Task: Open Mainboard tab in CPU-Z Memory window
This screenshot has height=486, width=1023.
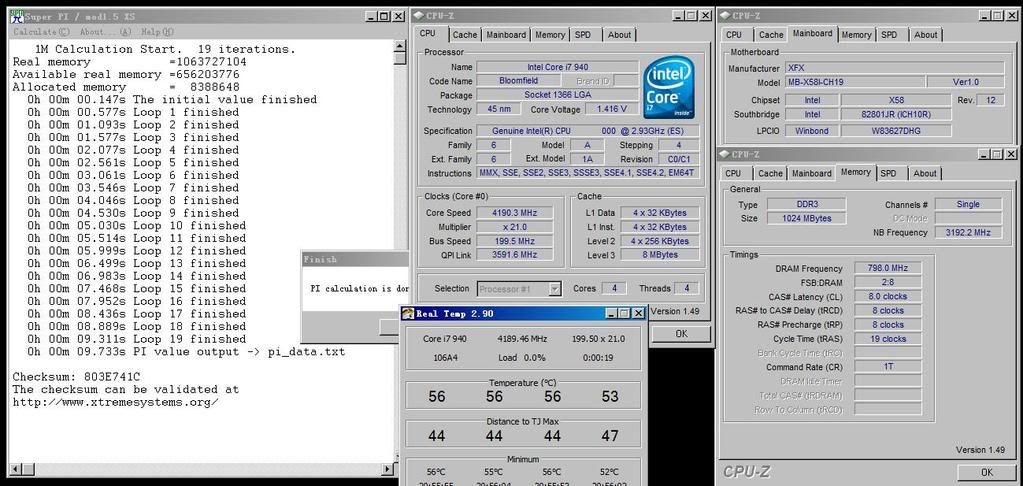Action: (x=812, y=174)
